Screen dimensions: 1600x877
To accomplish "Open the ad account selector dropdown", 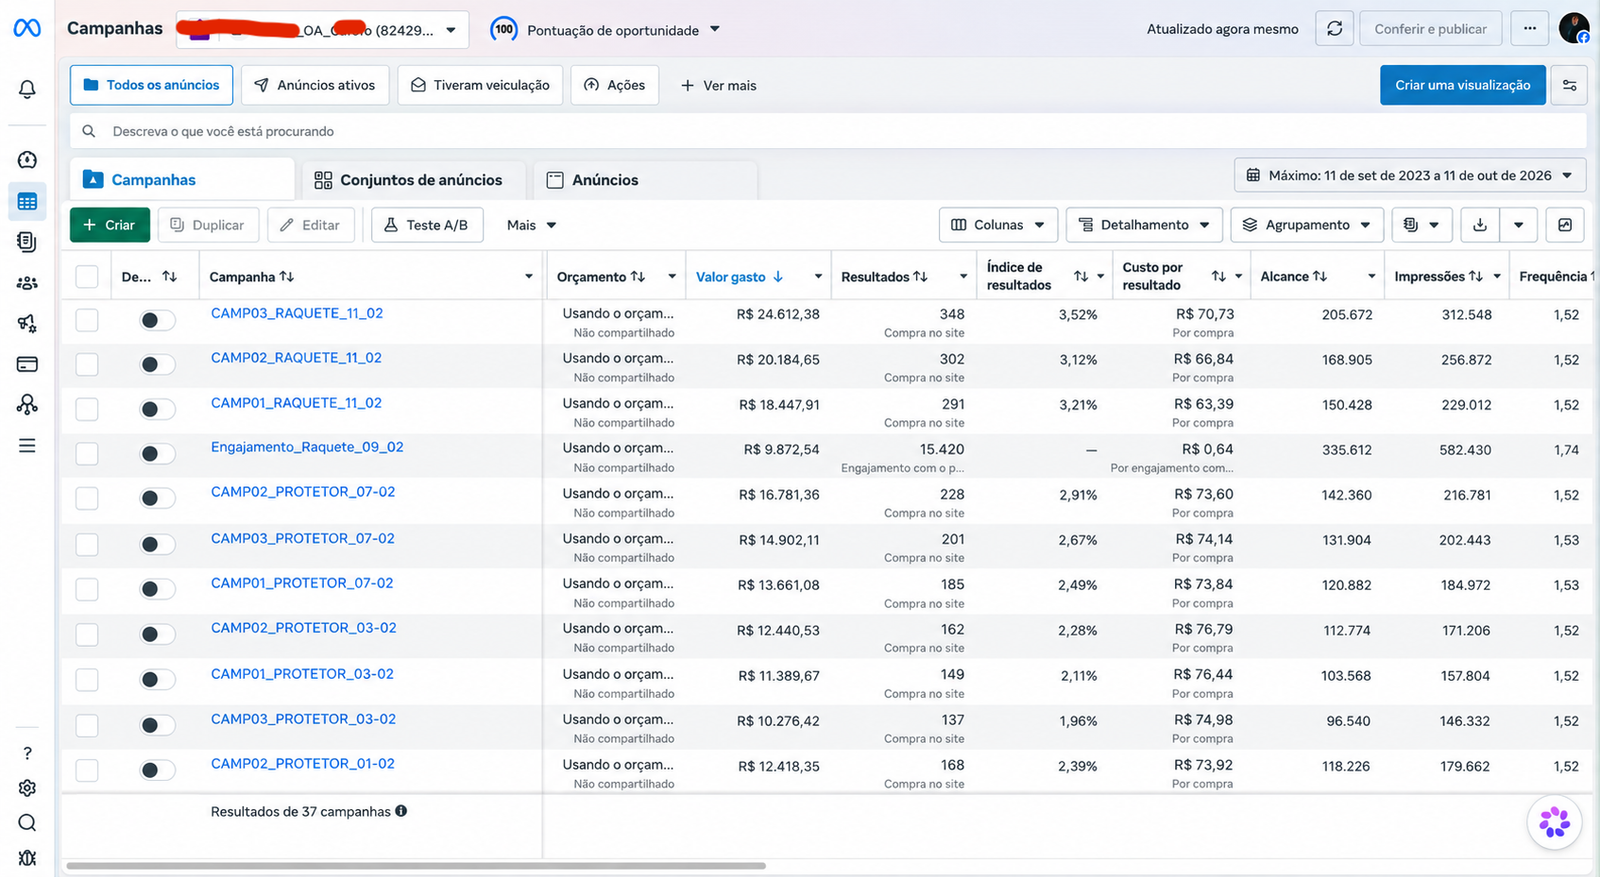I will coord(321,30).
